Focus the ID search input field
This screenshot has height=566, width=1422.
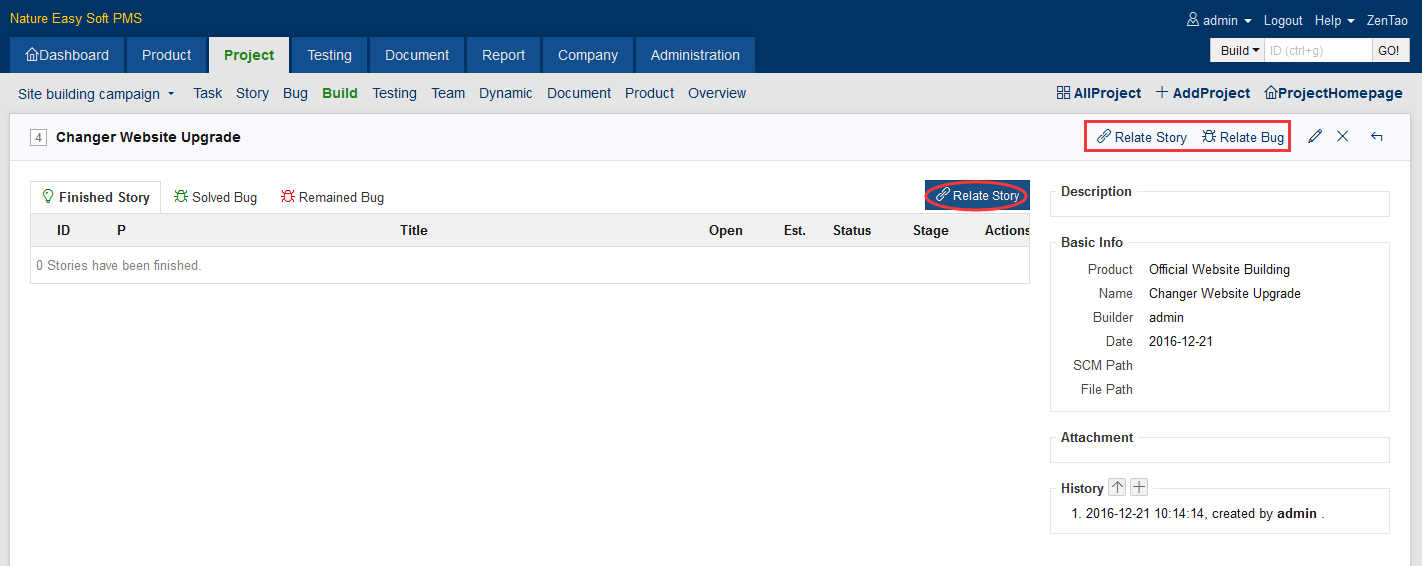coord(1317,51)
